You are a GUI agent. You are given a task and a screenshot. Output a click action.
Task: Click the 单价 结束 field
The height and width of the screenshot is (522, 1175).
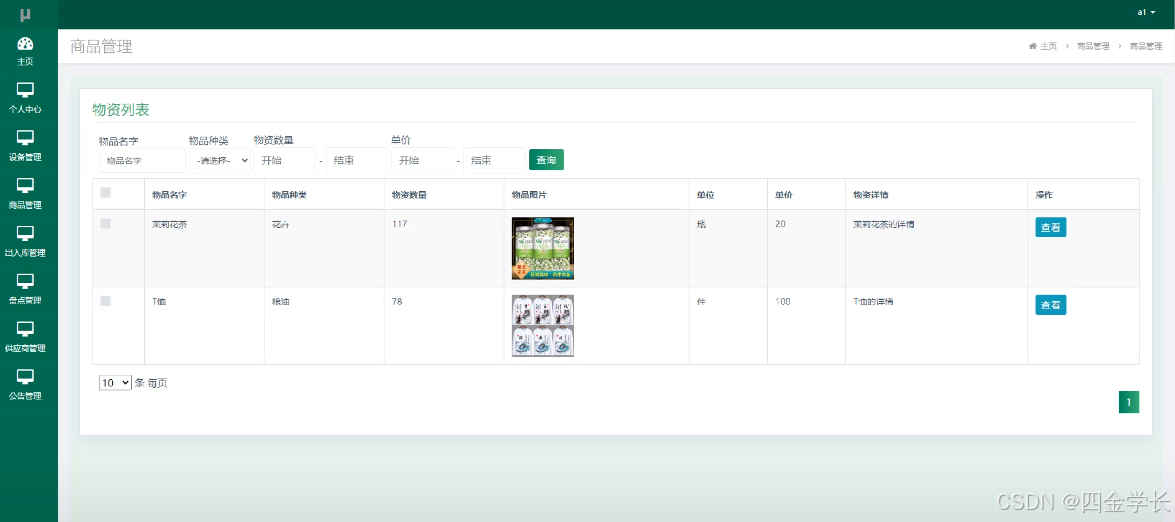pos(495,160)
